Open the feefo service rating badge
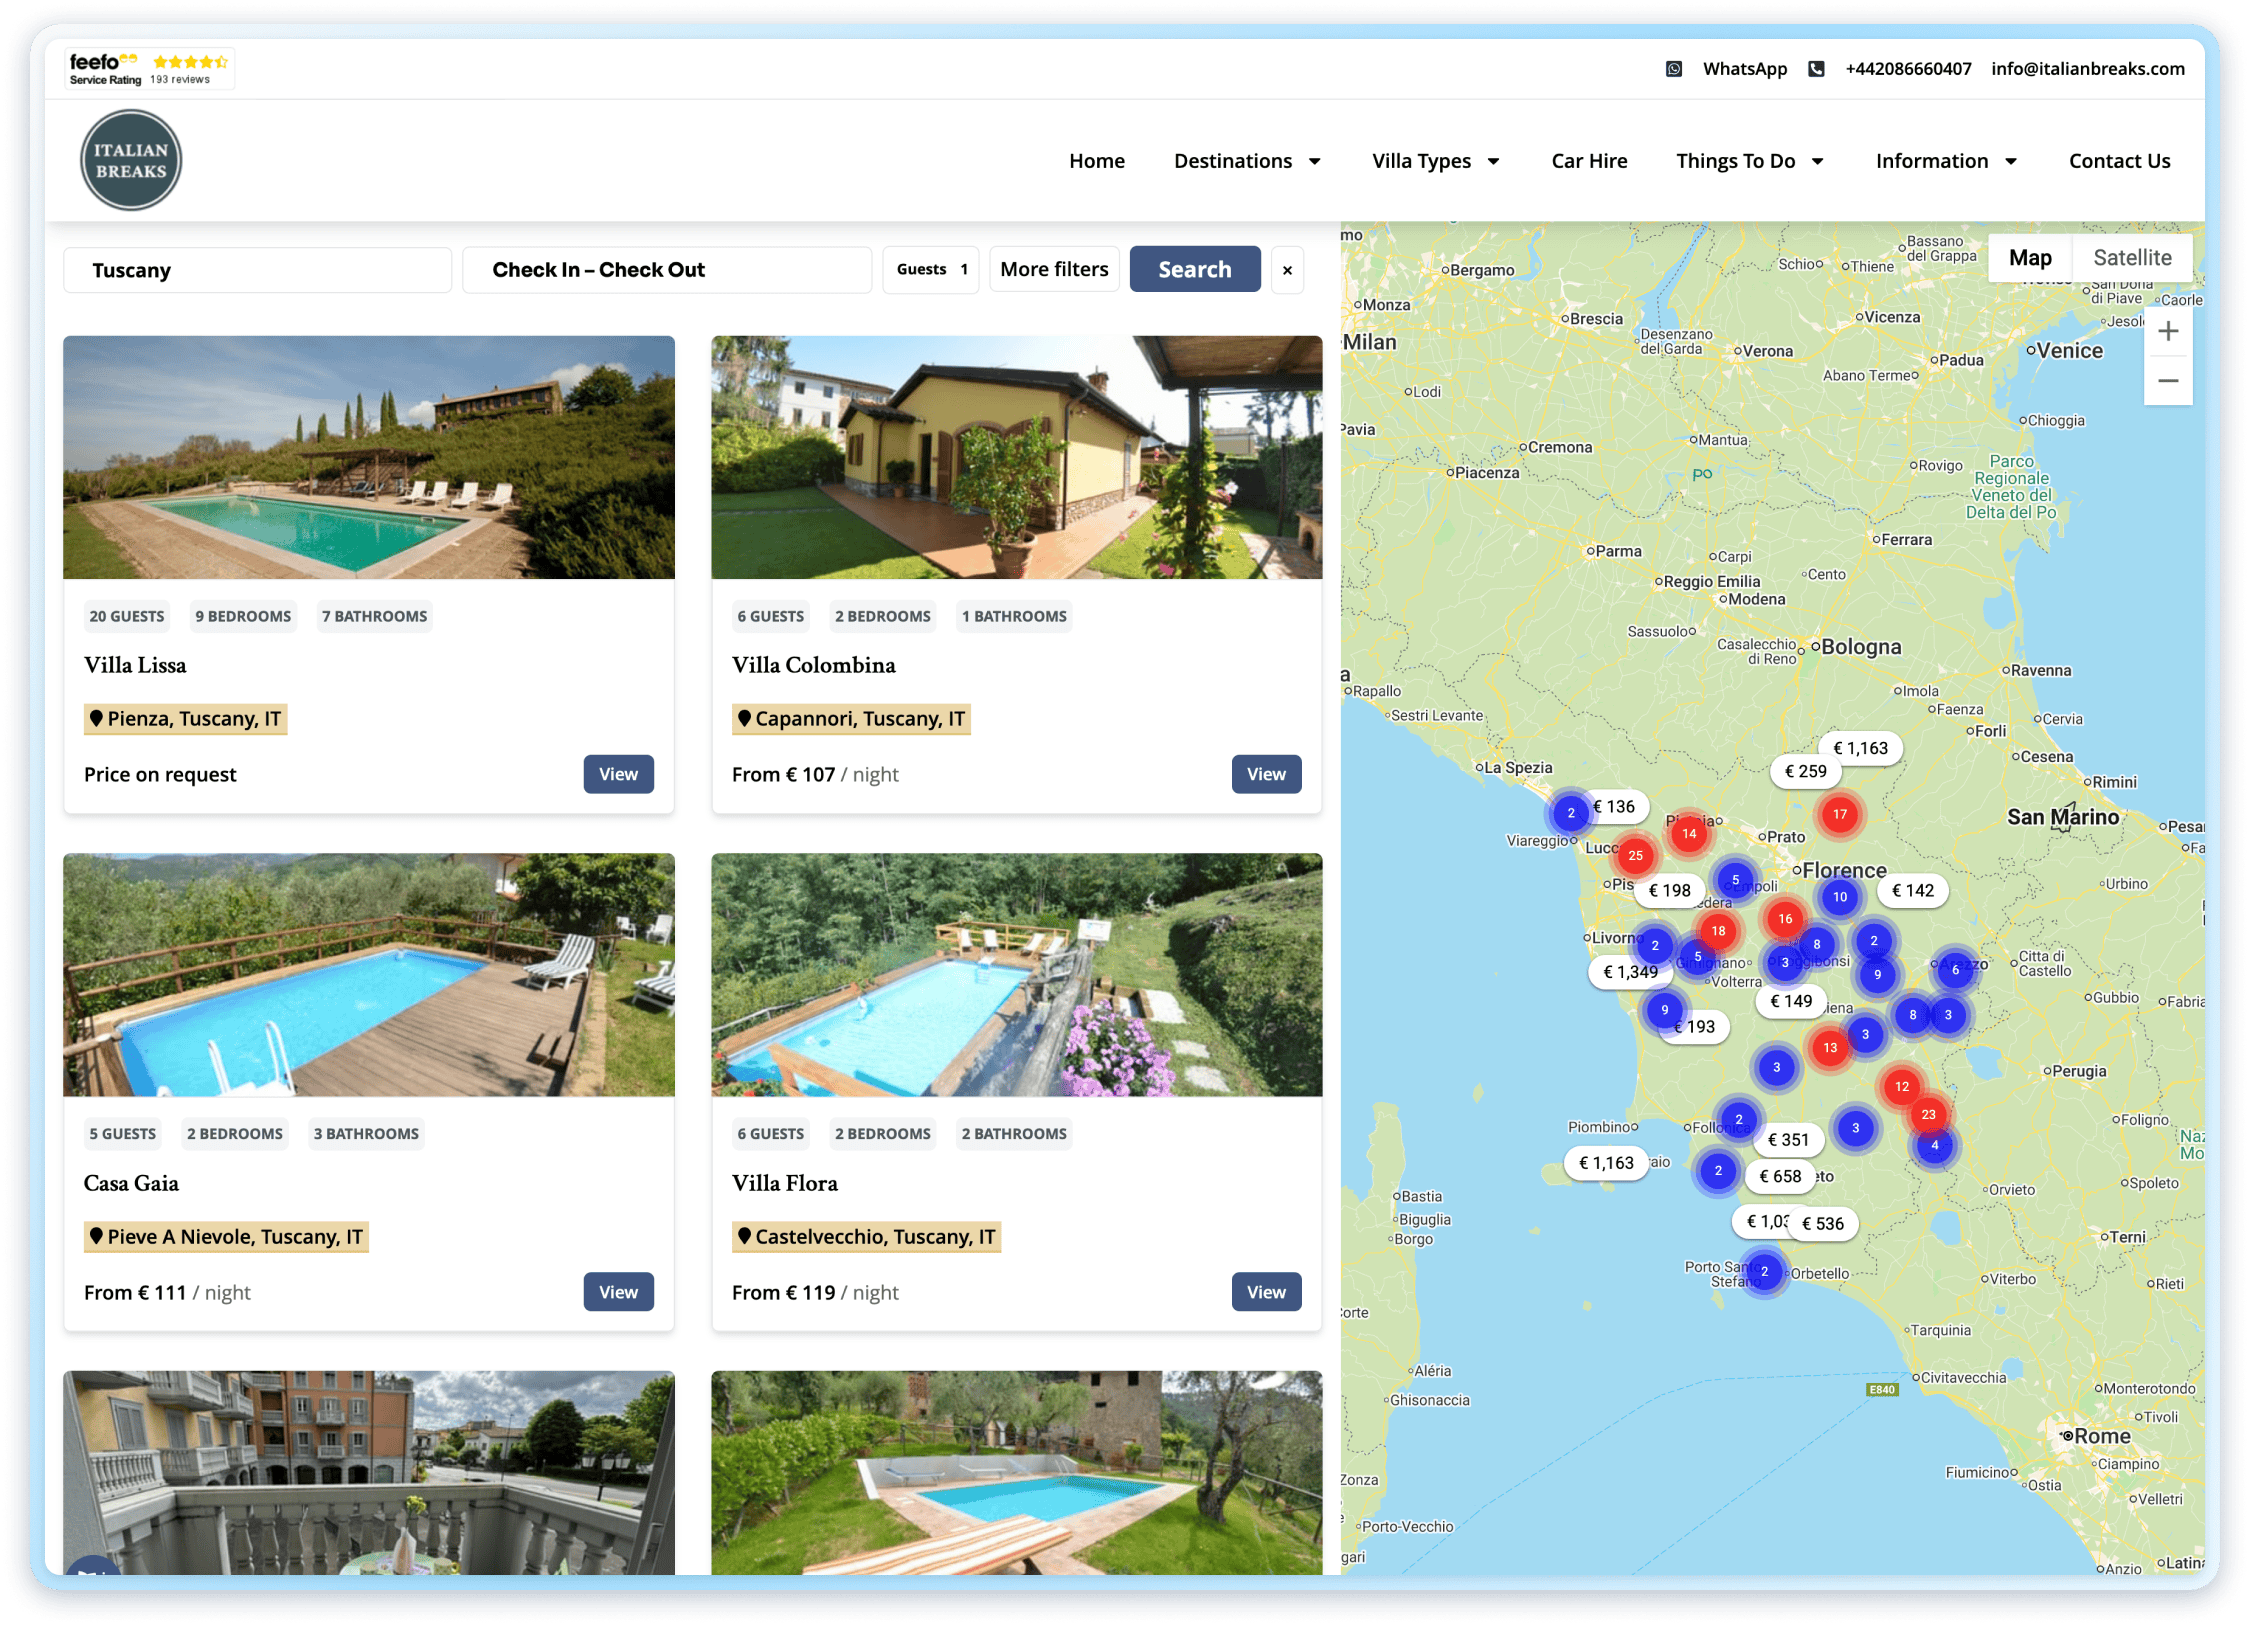This screenshot has width=2250, height=1626. tap(150, 69)
